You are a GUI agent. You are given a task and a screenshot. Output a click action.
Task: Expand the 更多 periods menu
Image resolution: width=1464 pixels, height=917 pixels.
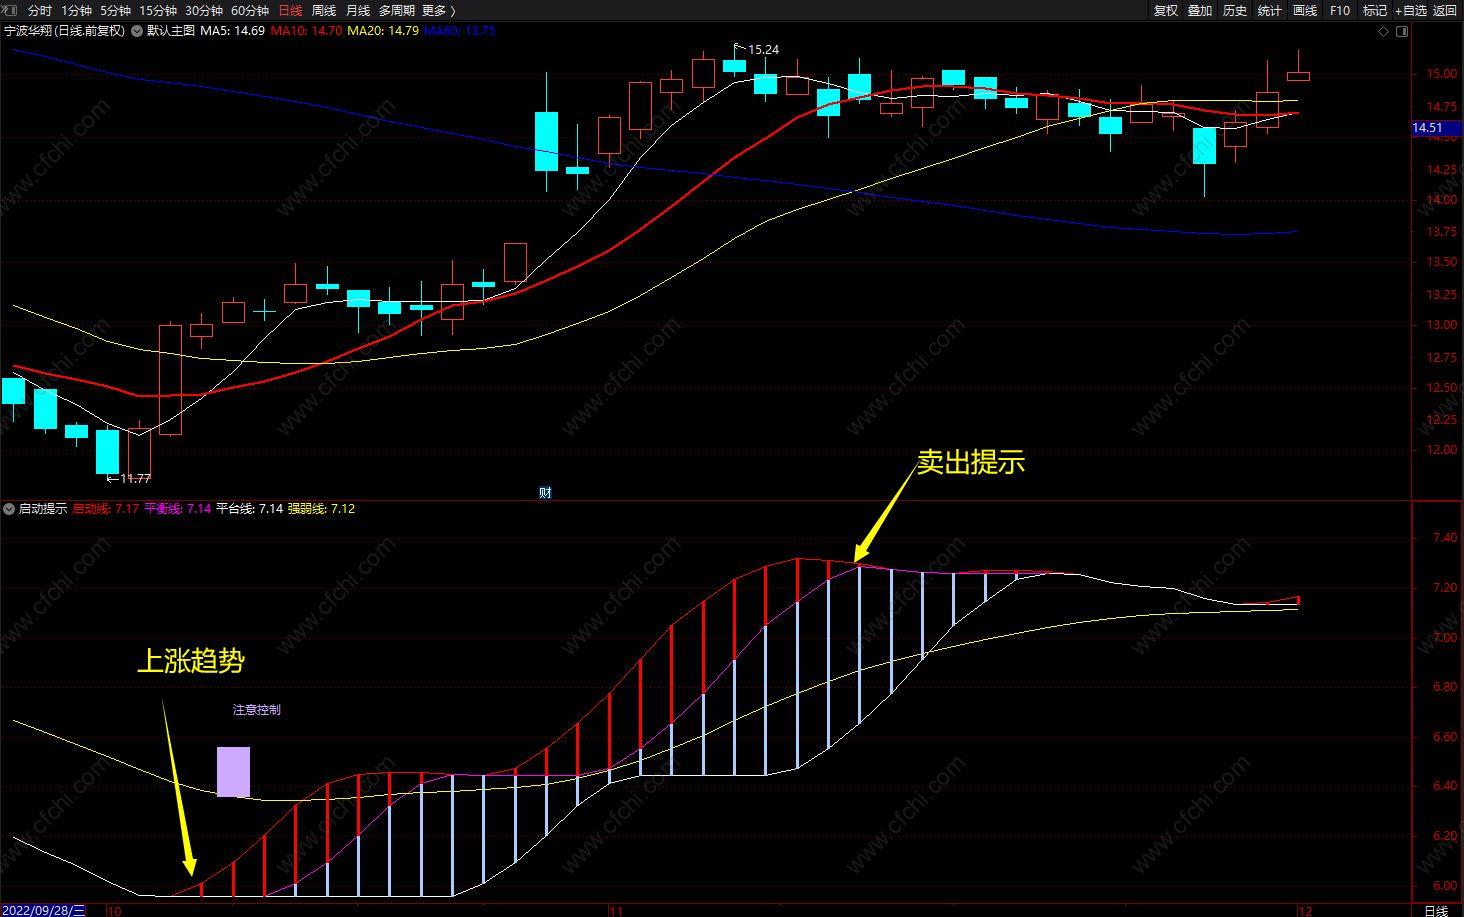pos(439,10)
